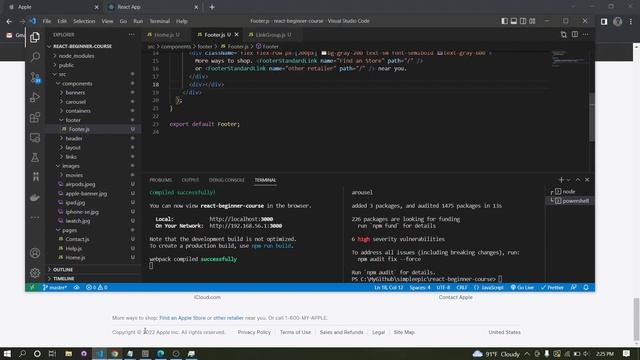Click Find an Apple Store link on webpage
The height and width of the screenshot is (360, 640).
pos(182,318)
